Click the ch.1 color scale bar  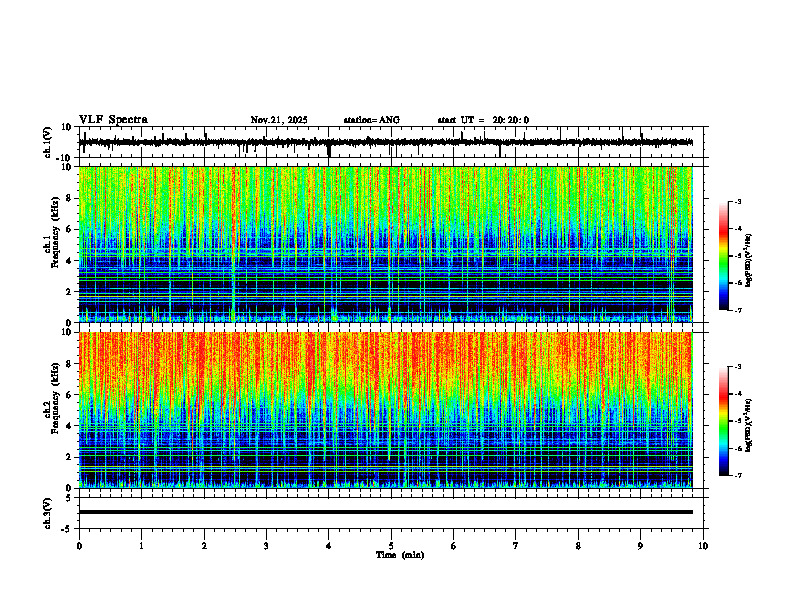[x=723, y=256]
